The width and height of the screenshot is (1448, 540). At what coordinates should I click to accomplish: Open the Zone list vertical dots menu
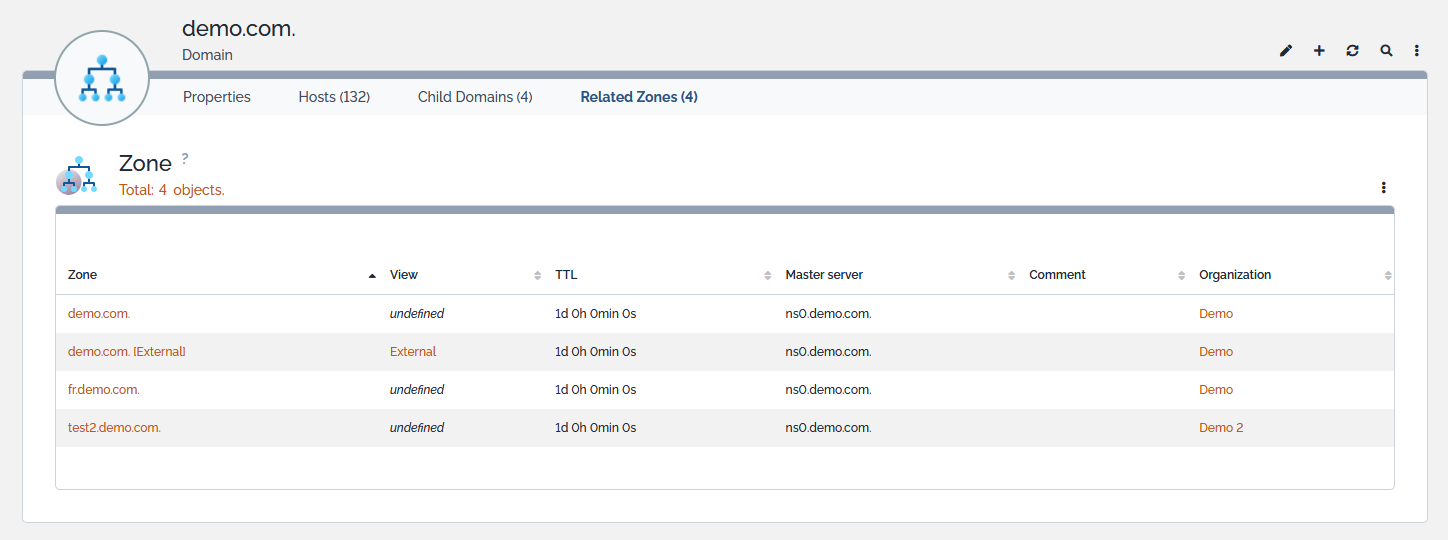[1384, 187]
